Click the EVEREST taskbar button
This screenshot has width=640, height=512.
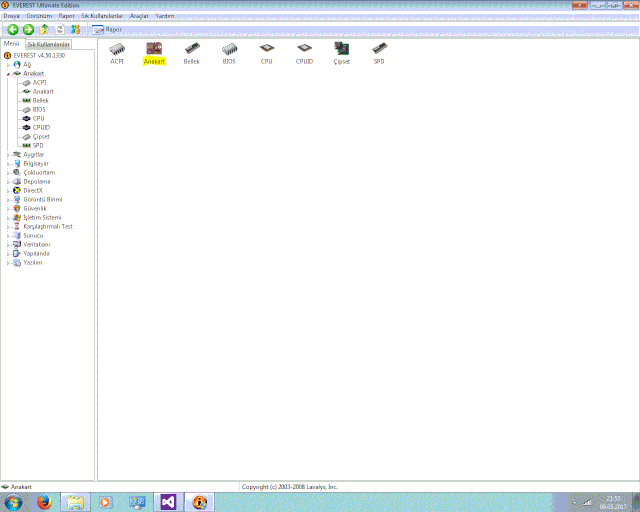[x=200, y=502]
